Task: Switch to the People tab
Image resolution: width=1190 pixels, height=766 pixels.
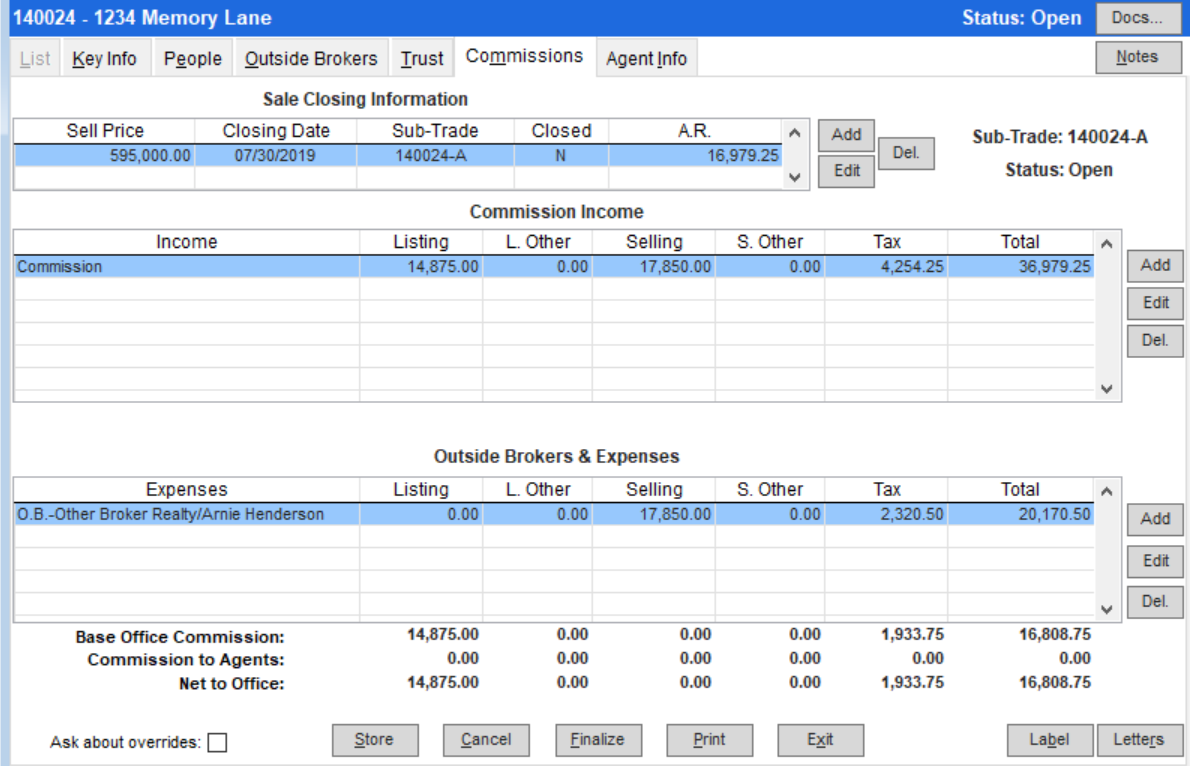Action: coord(192,58)
